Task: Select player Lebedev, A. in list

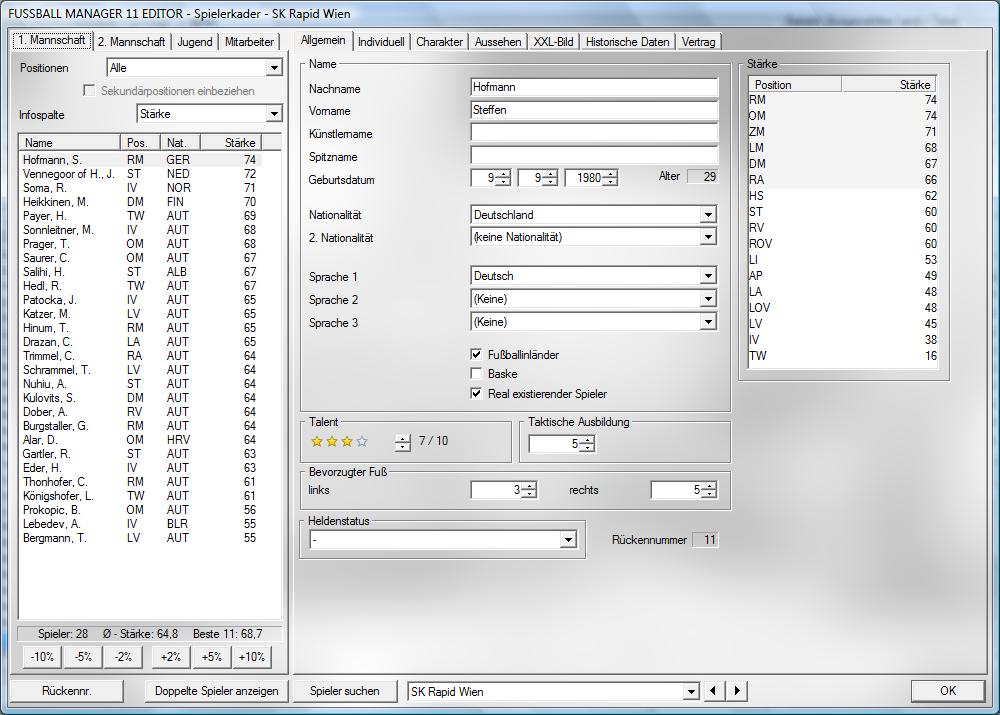Action: point(140,524)
